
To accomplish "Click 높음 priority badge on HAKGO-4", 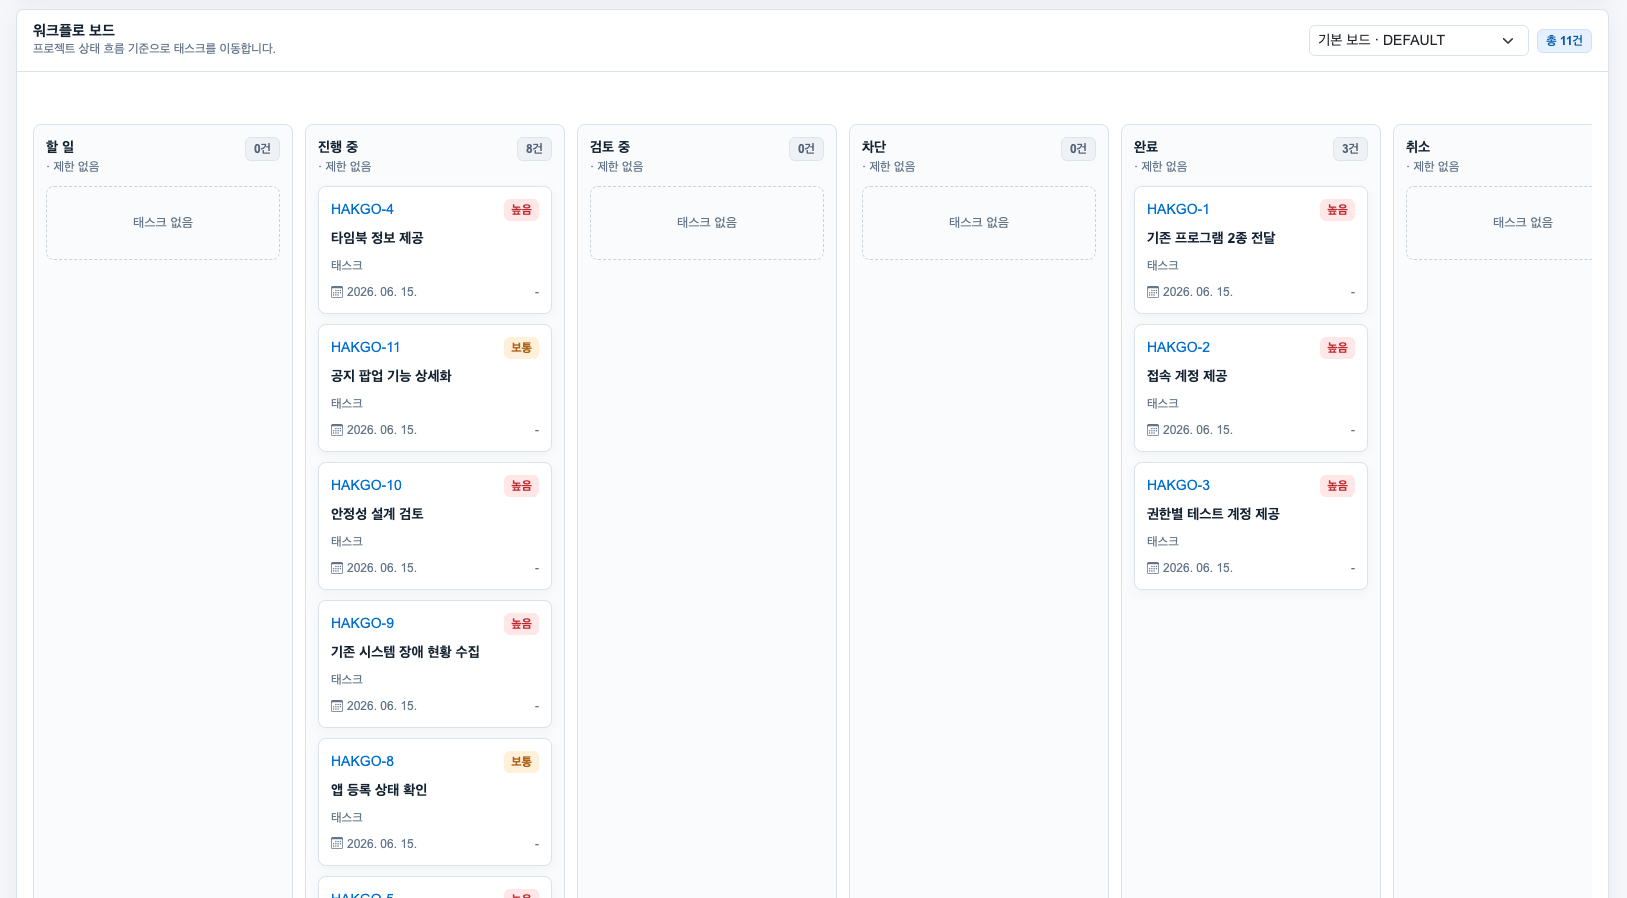I will point(521,210).
